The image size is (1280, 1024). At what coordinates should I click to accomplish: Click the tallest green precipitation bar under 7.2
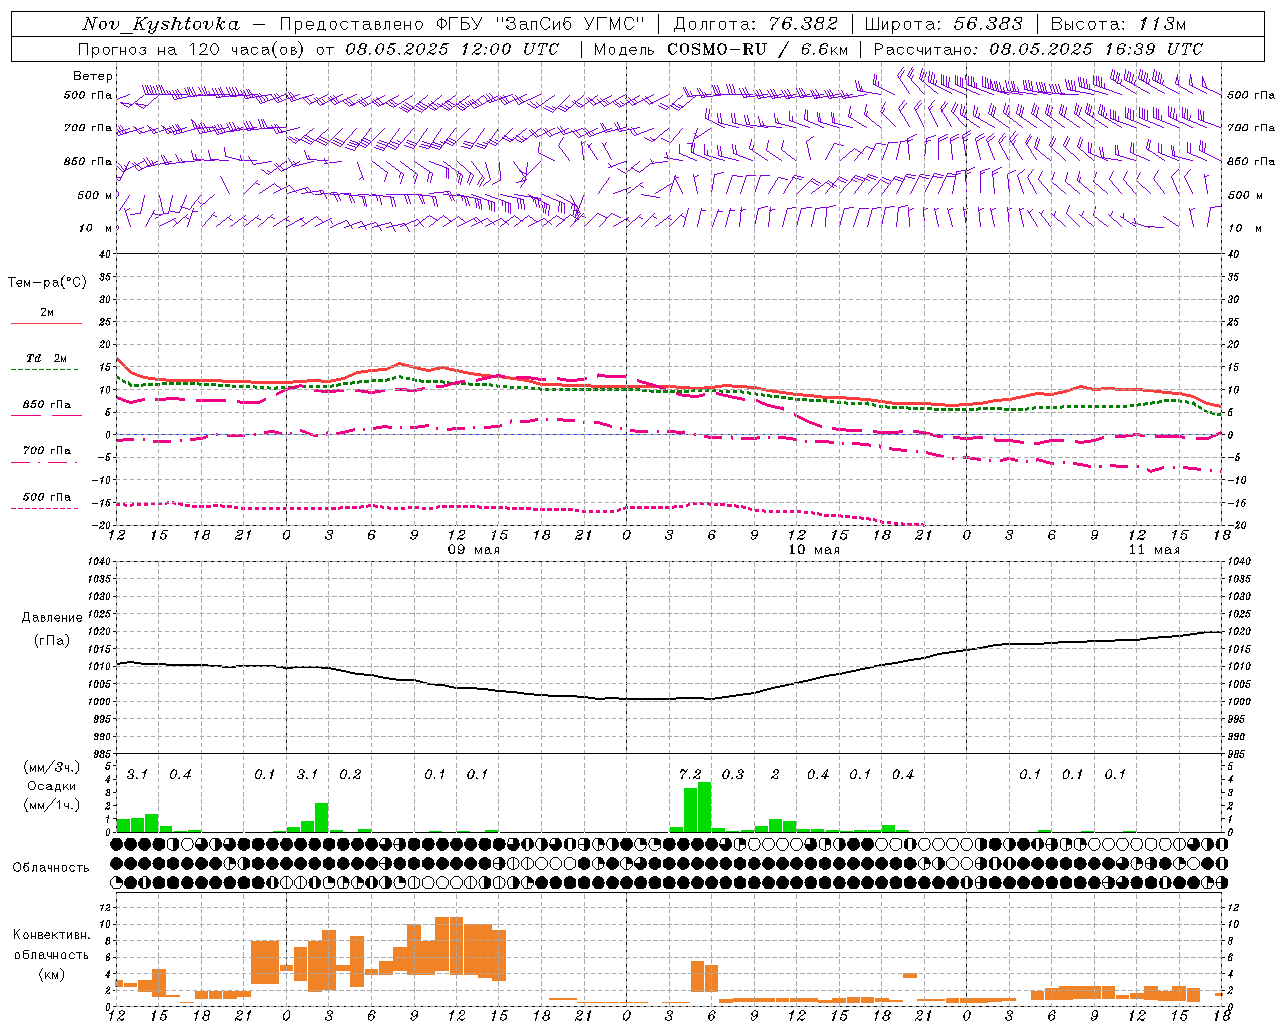tap(704, 806)
